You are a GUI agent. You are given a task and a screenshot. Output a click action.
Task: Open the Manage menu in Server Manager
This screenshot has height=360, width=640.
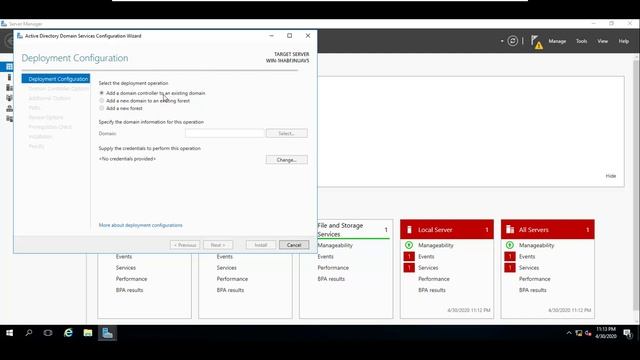557,41
